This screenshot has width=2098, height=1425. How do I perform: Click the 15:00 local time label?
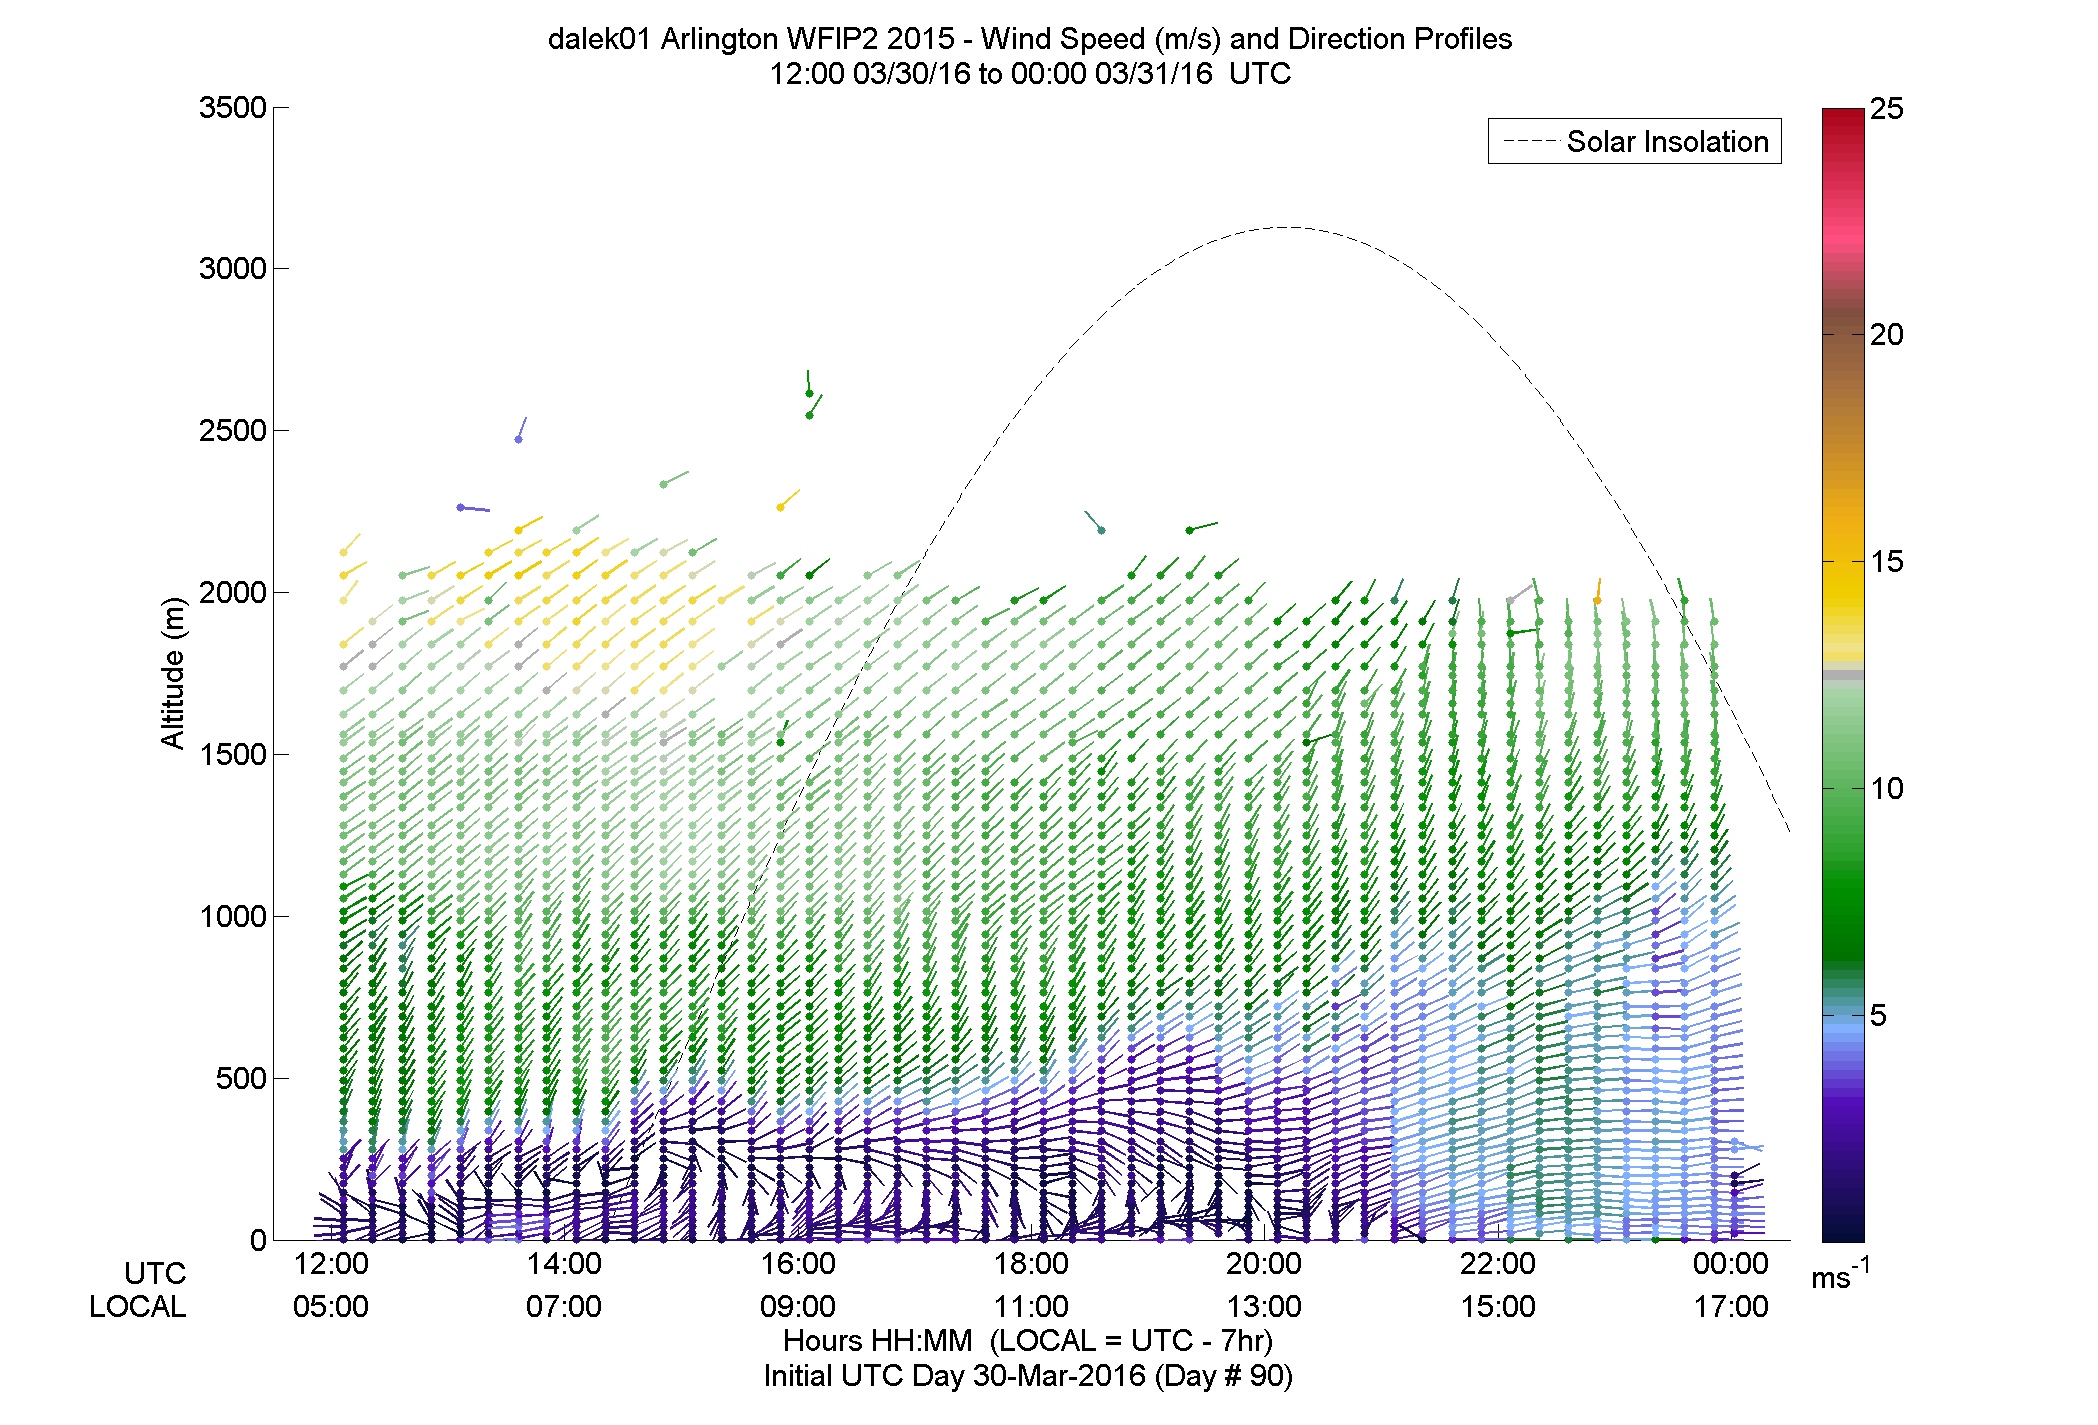tap(1498, 1307)
